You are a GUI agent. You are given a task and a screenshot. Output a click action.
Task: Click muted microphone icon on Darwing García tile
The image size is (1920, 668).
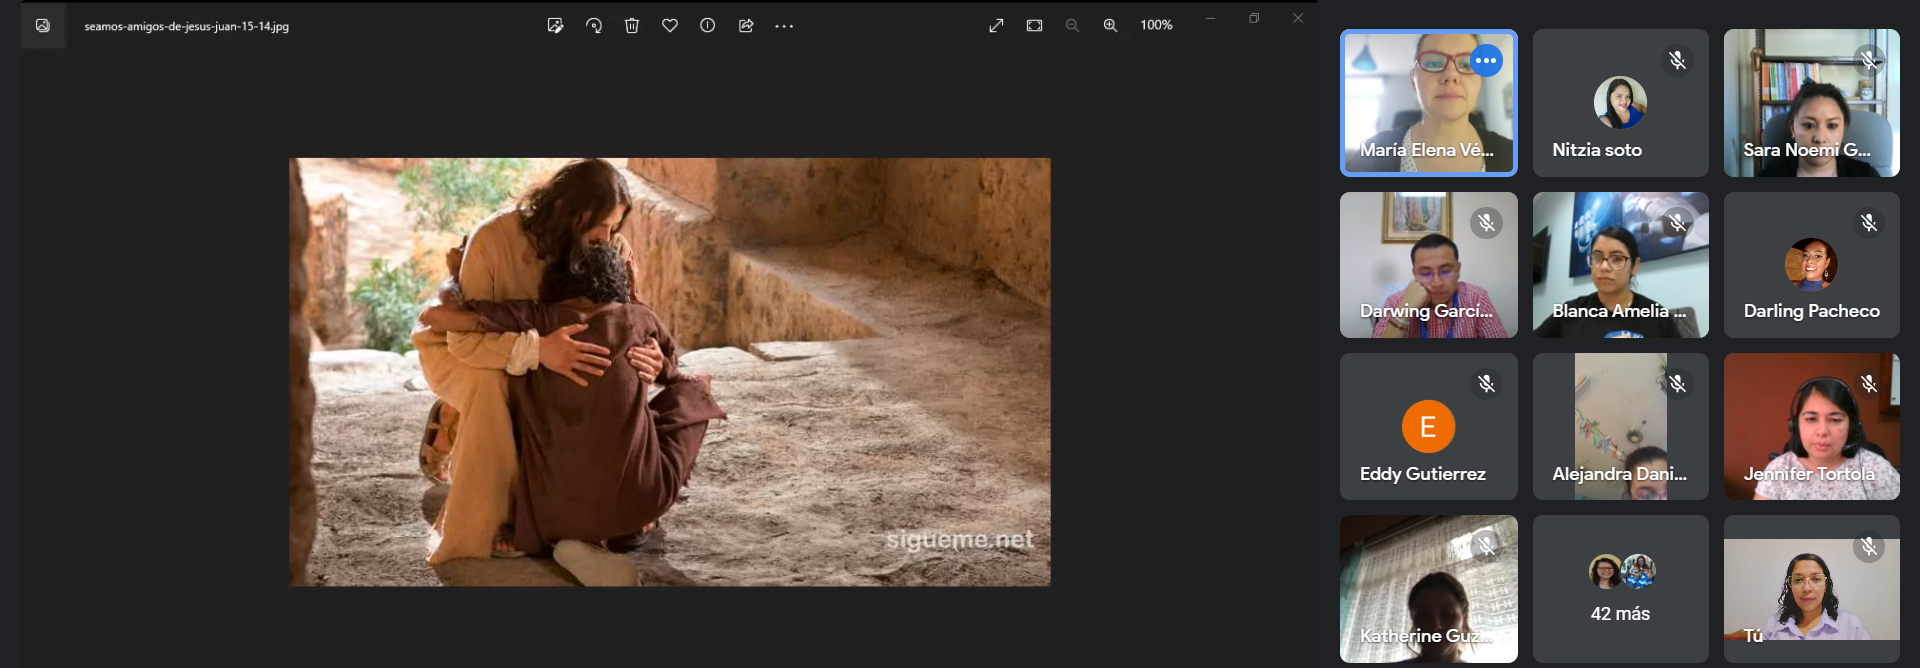pos(1487,223)
